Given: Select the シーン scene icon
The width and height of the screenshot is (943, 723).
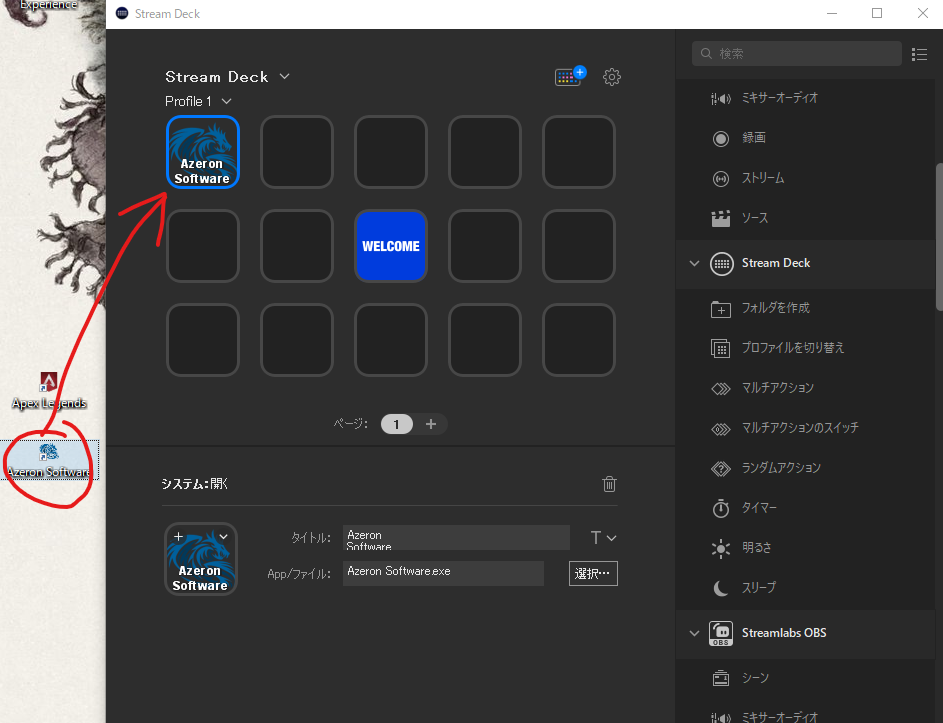Looking at the screenshot, I should [x=720, y=678].
